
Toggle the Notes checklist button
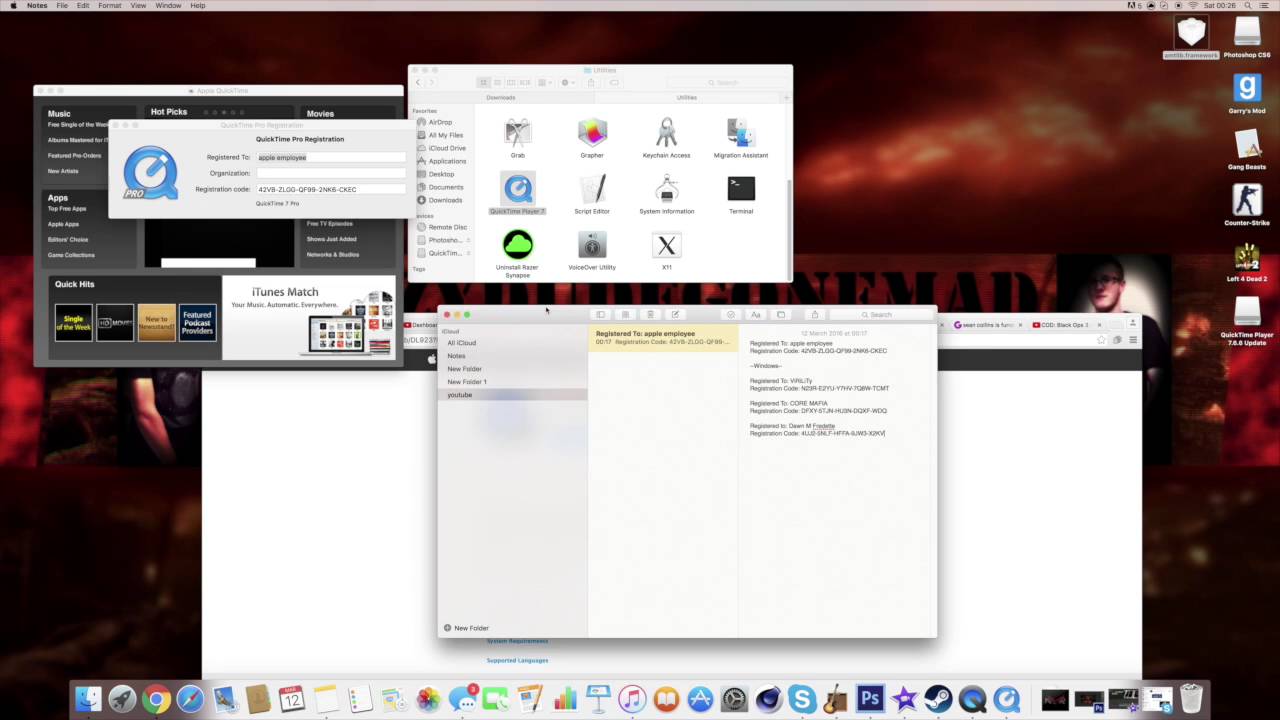[731, 315]
